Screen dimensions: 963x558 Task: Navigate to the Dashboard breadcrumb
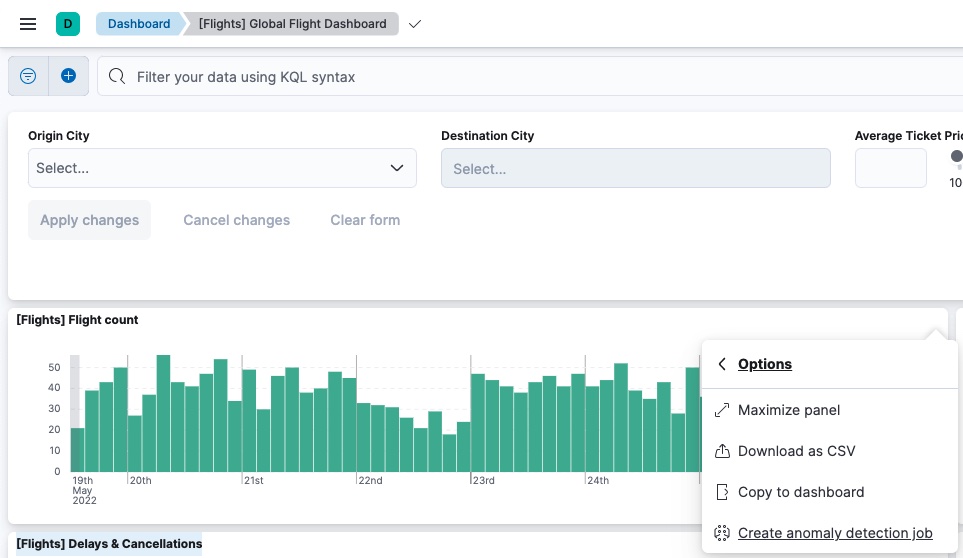(x=139, y=24)
